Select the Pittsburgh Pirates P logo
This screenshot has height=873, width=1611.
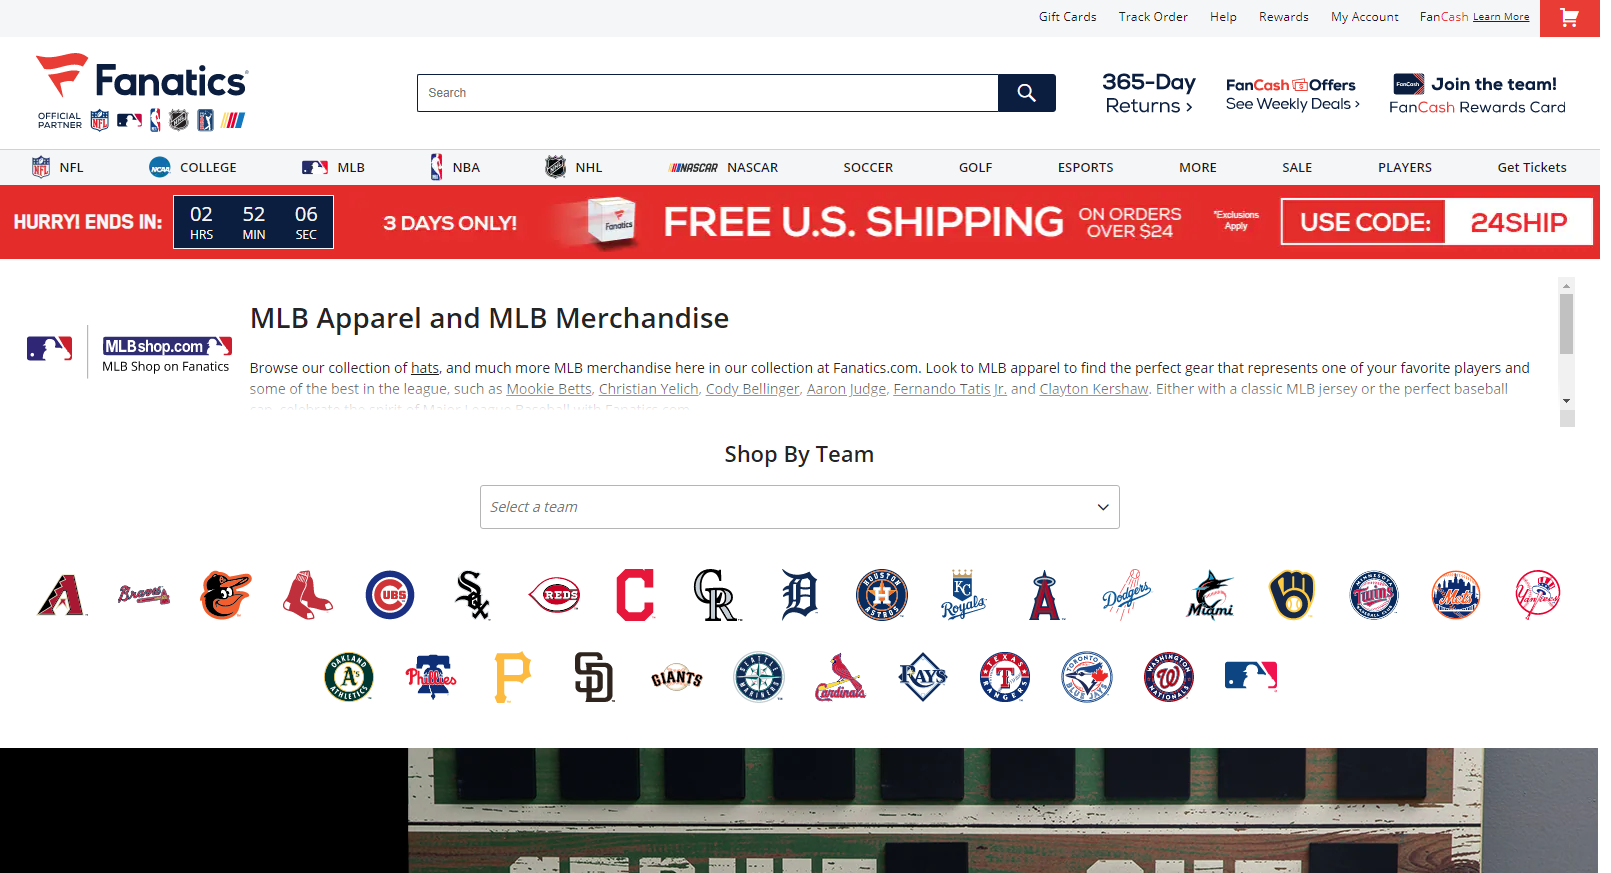pos(513,677)
